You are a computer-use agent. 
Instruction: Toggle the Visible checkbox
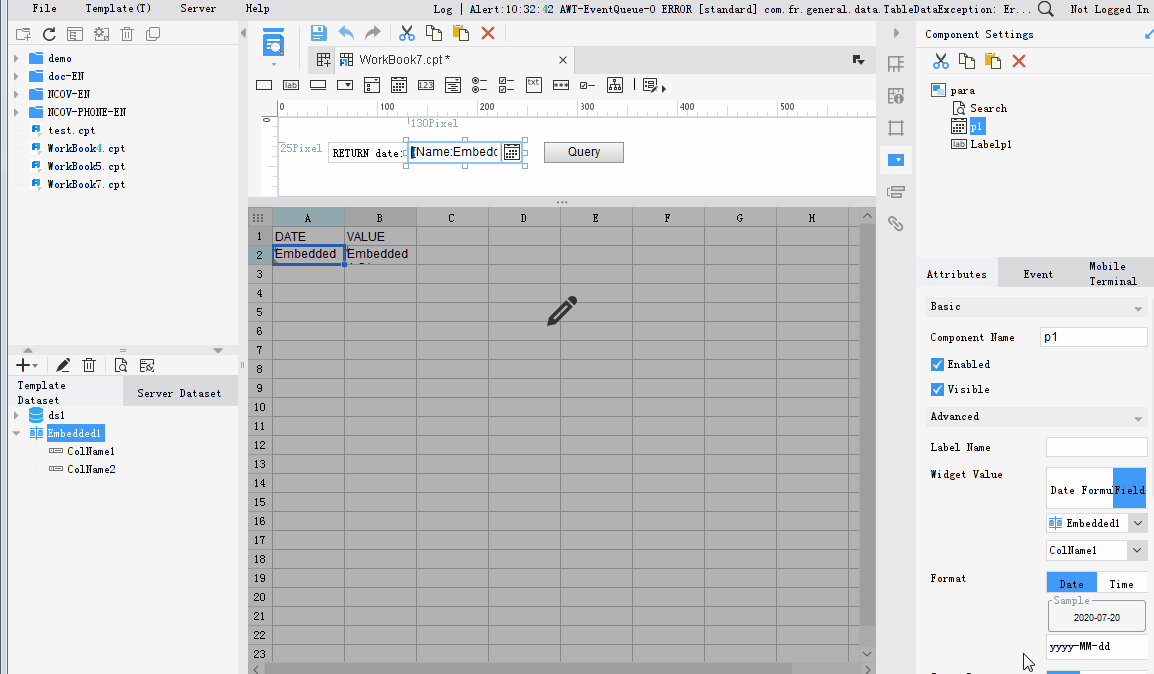tap(937, 389)
